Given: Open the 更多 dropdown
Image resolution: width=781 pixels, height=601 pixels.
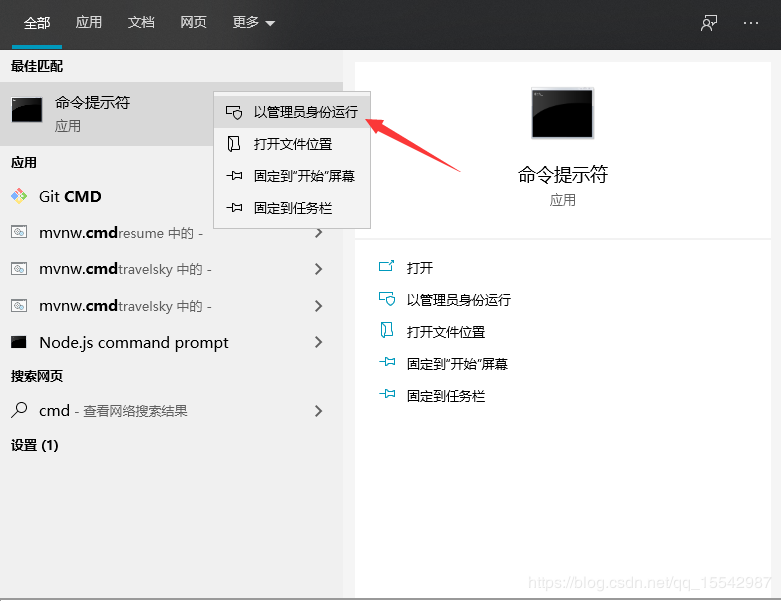Looking at the screenshot, I should (254, 22).
